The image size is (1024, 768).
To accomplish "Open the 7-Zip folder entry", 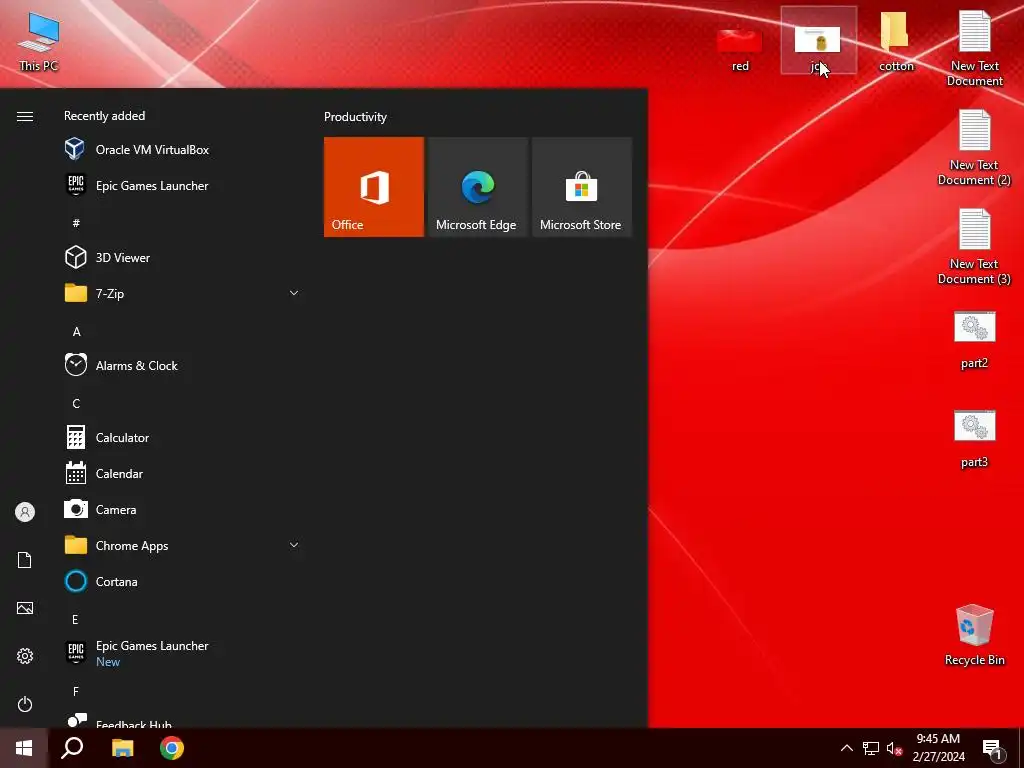I will click(x=182, y=293).
